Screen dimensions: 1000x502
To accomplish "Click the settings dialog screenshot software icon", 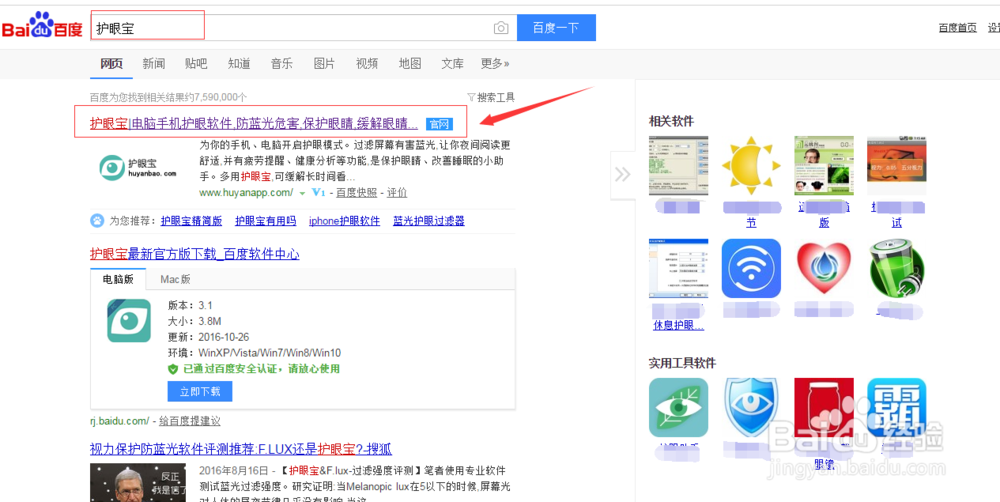I will [x=679, y=269].
